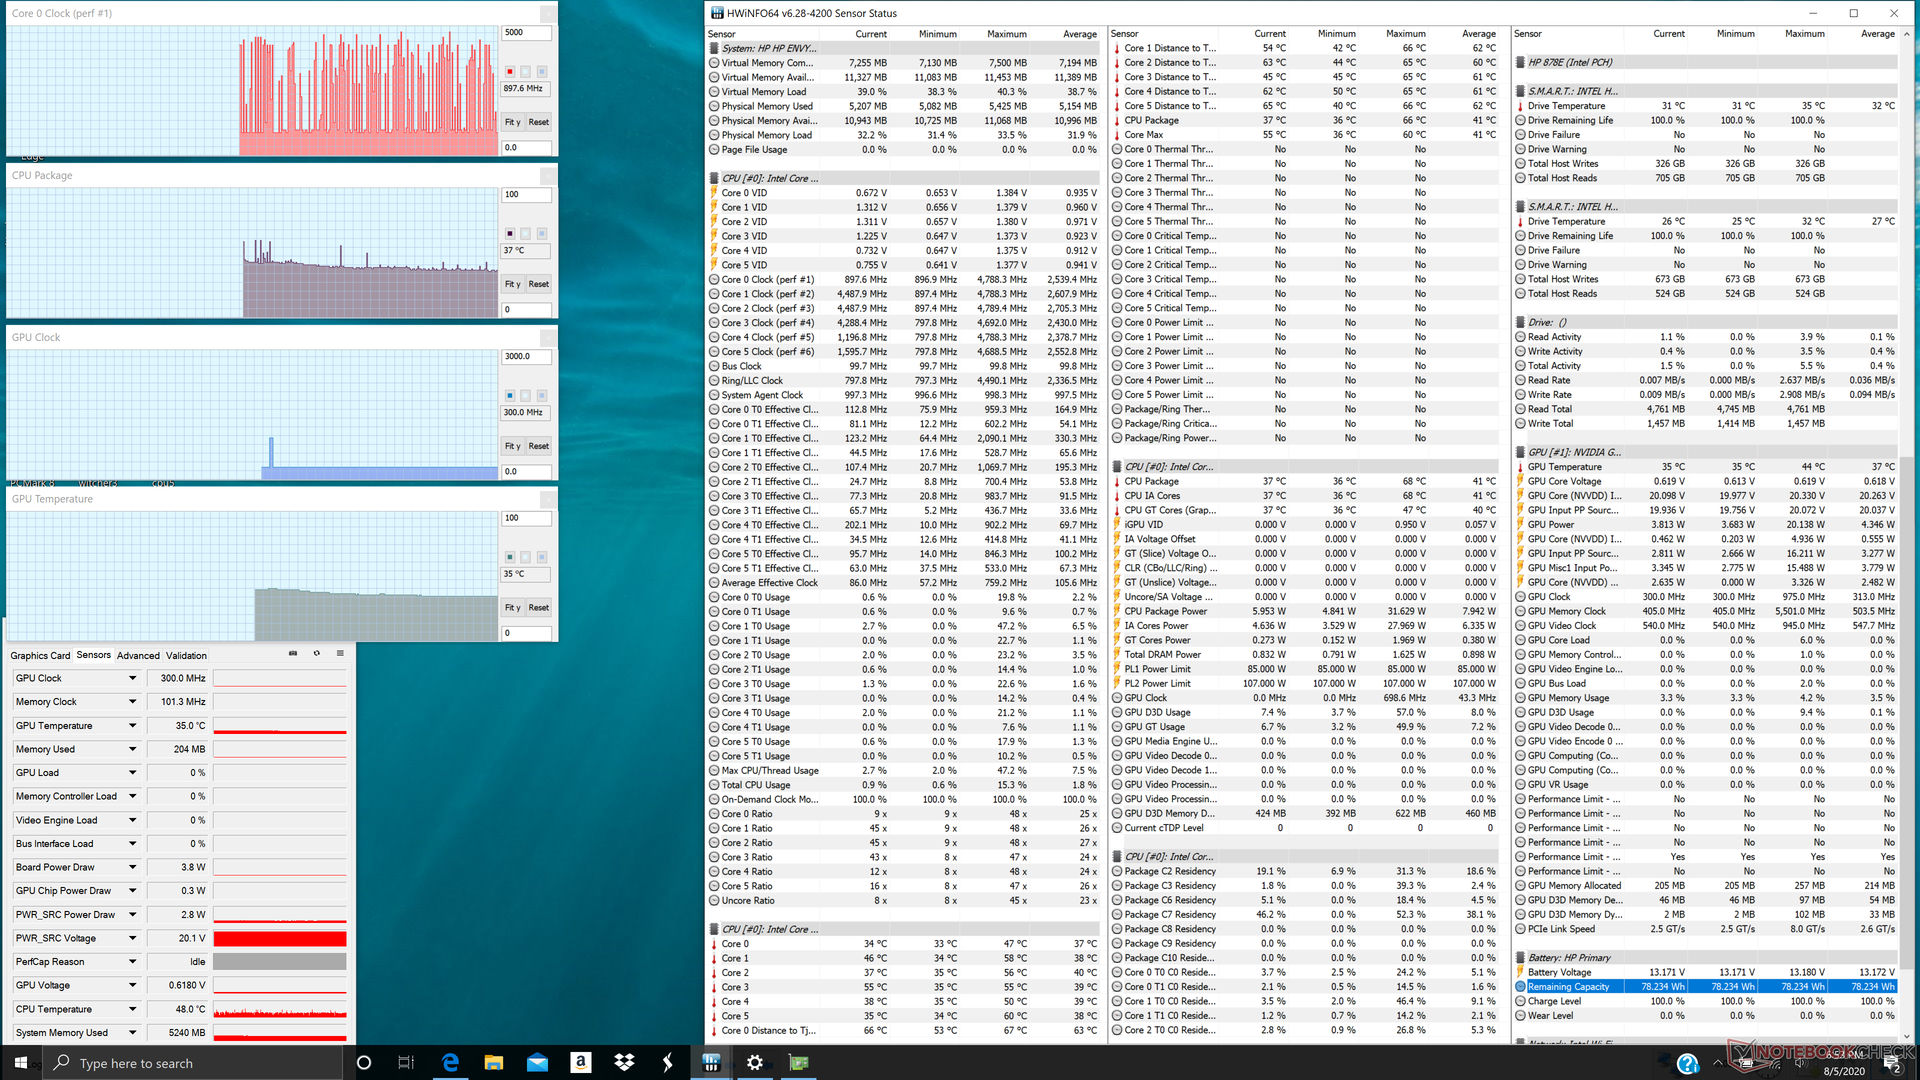1920x1080 pixels.
Task: Click the Amazon taskbar icon
Action: pos(581,1063)
